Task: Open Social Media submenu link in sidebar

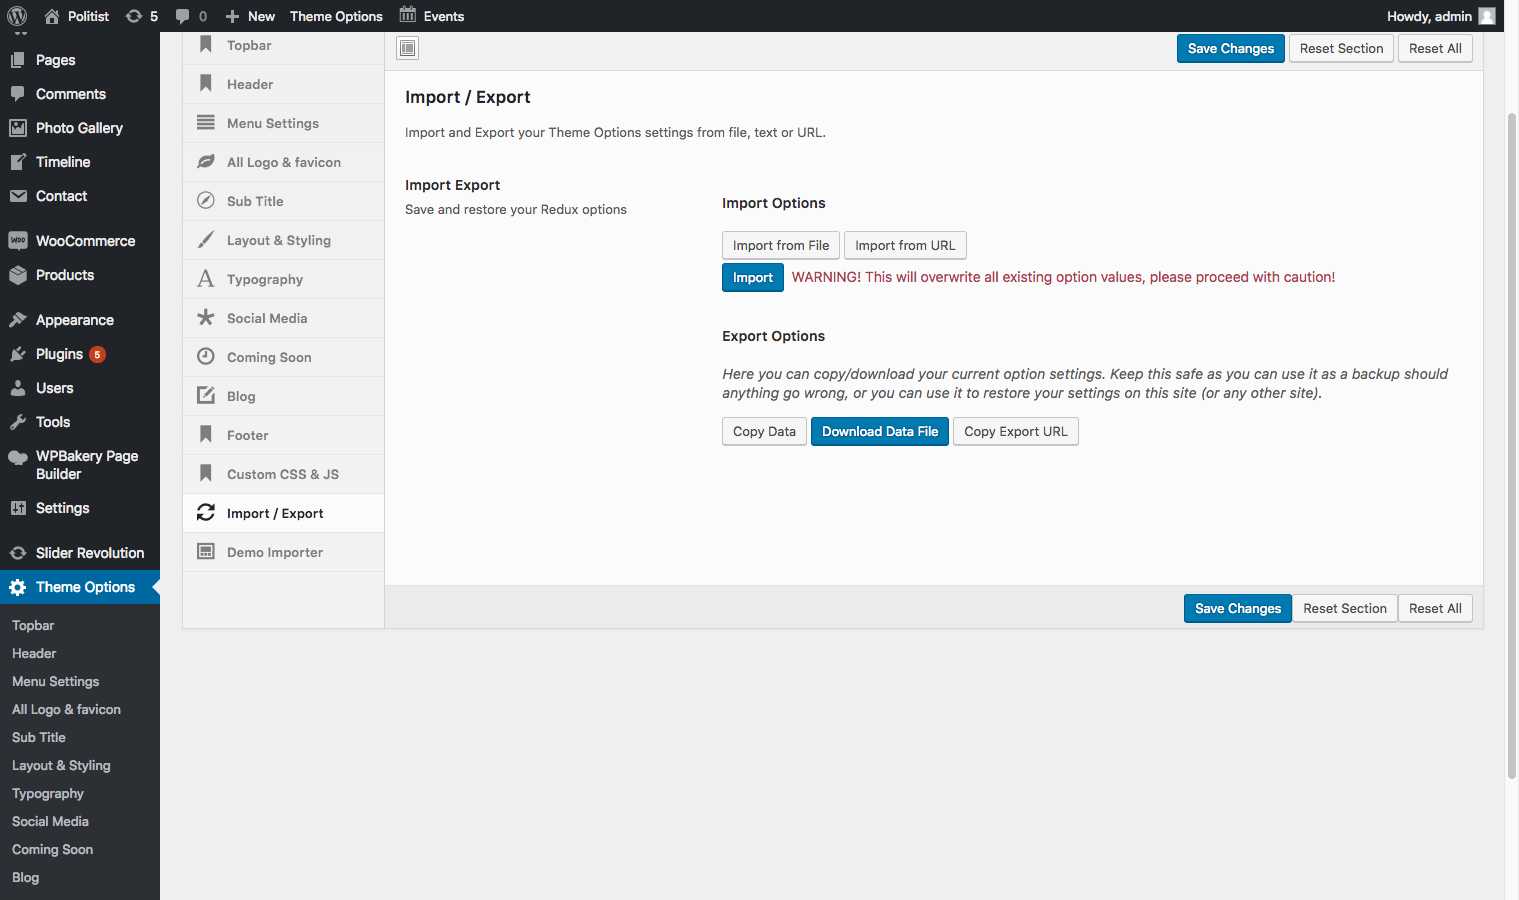Action: point(50,821)
